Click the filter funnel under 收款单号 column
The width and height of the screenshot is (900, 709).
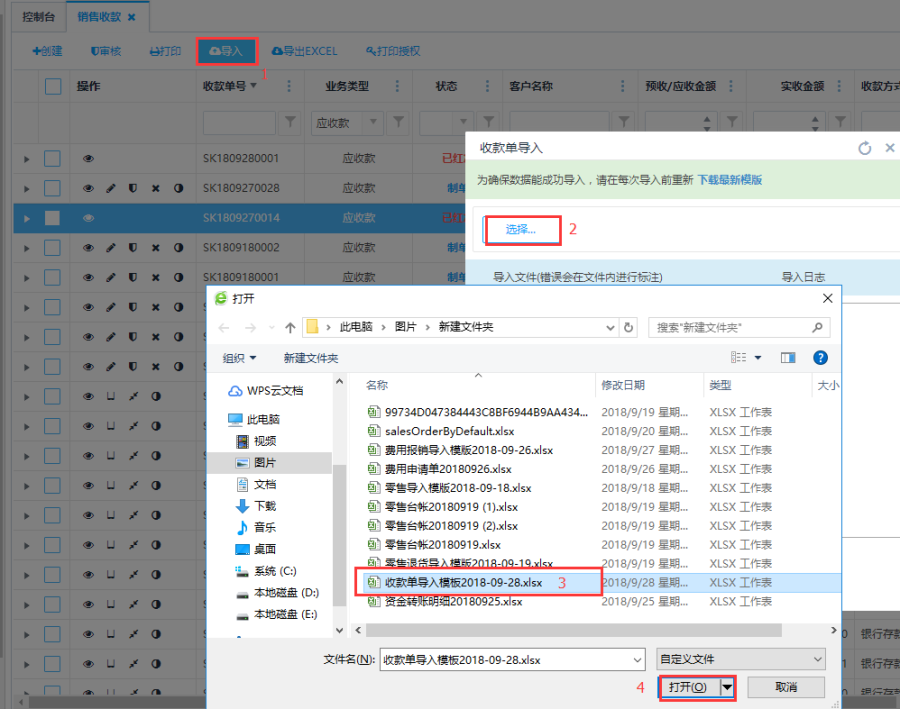(x=290, y=122)
